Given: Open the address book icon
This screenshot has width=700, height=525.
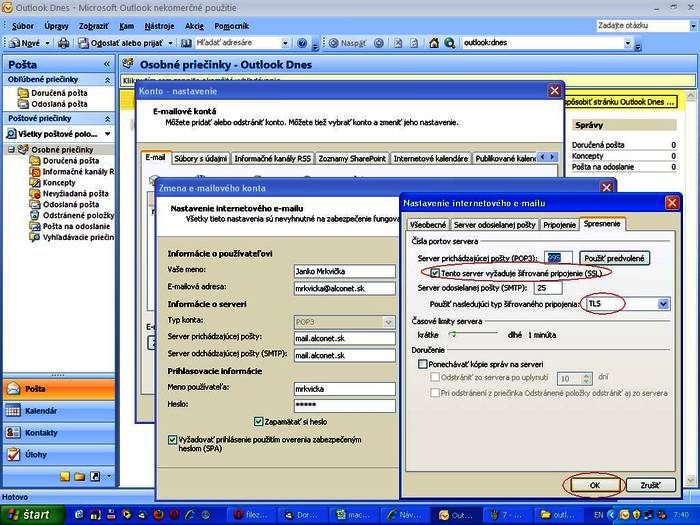Looking at the screenshot, I should pos(186,43).
